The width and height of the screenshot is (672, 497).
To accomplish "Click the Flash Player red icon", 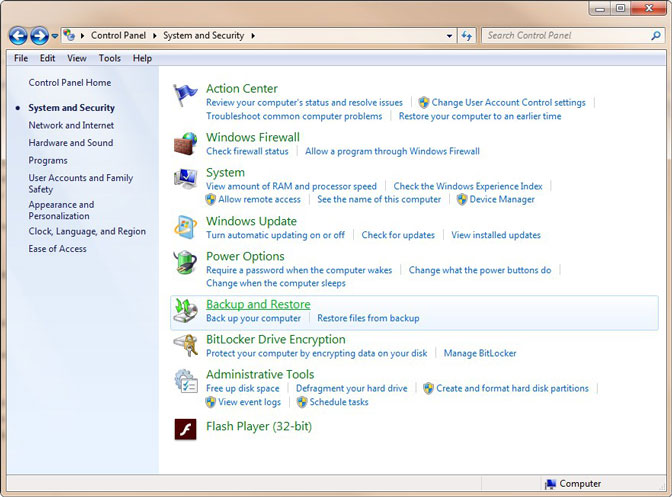I will [185, 429].
